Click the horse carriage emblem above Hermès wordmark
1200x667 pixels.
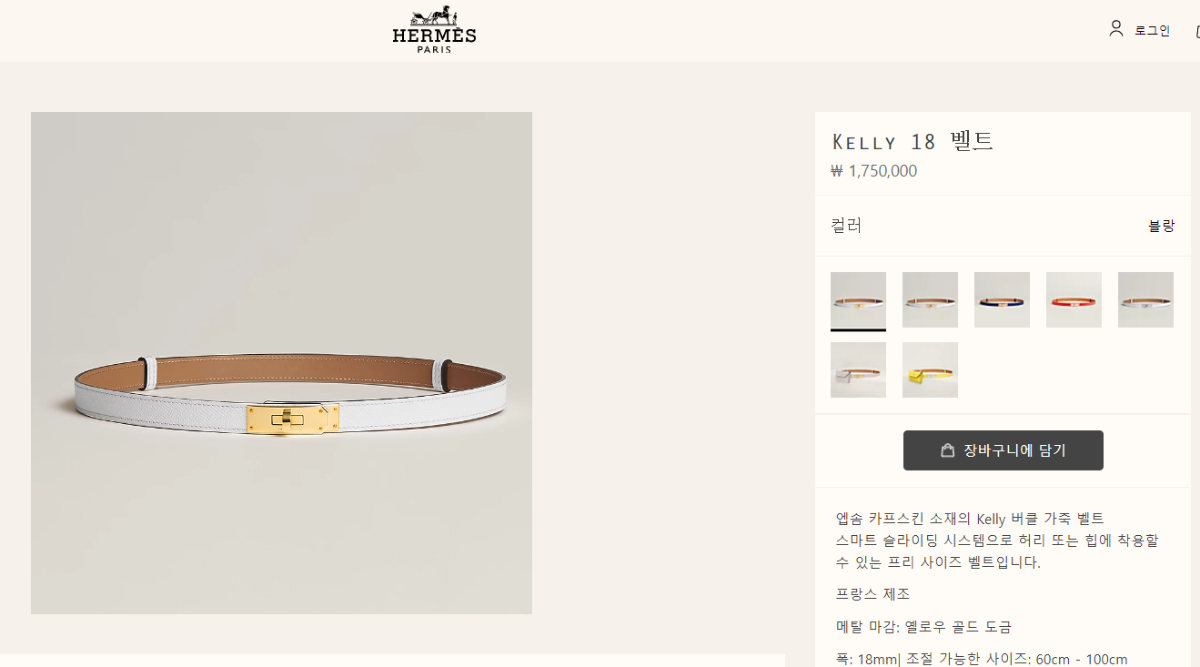coord(434,16)
